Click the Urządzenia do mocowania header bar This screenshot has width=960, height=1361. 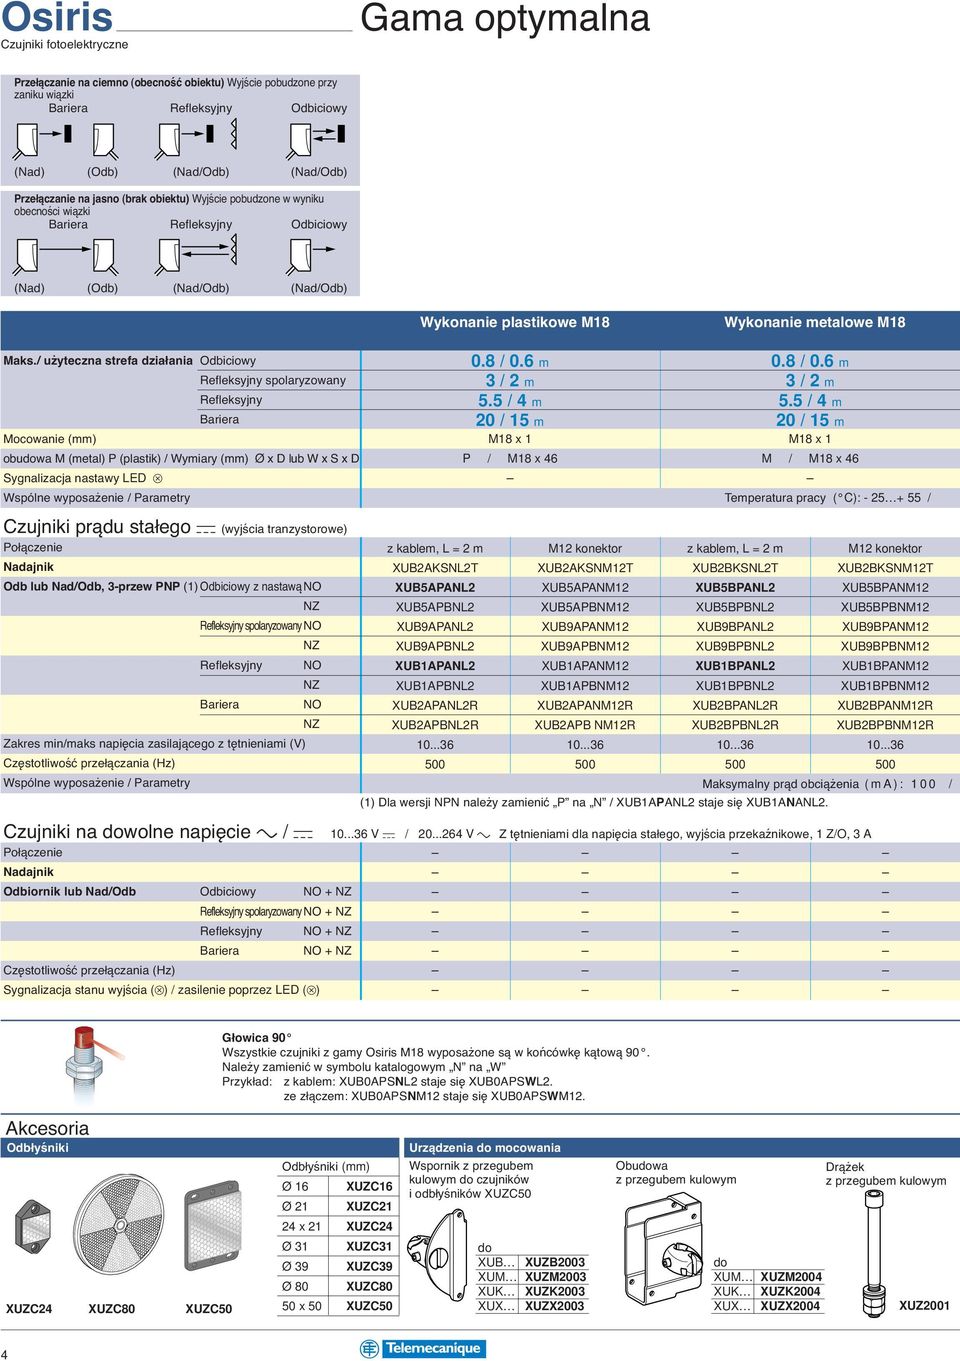pos(682,1148)
